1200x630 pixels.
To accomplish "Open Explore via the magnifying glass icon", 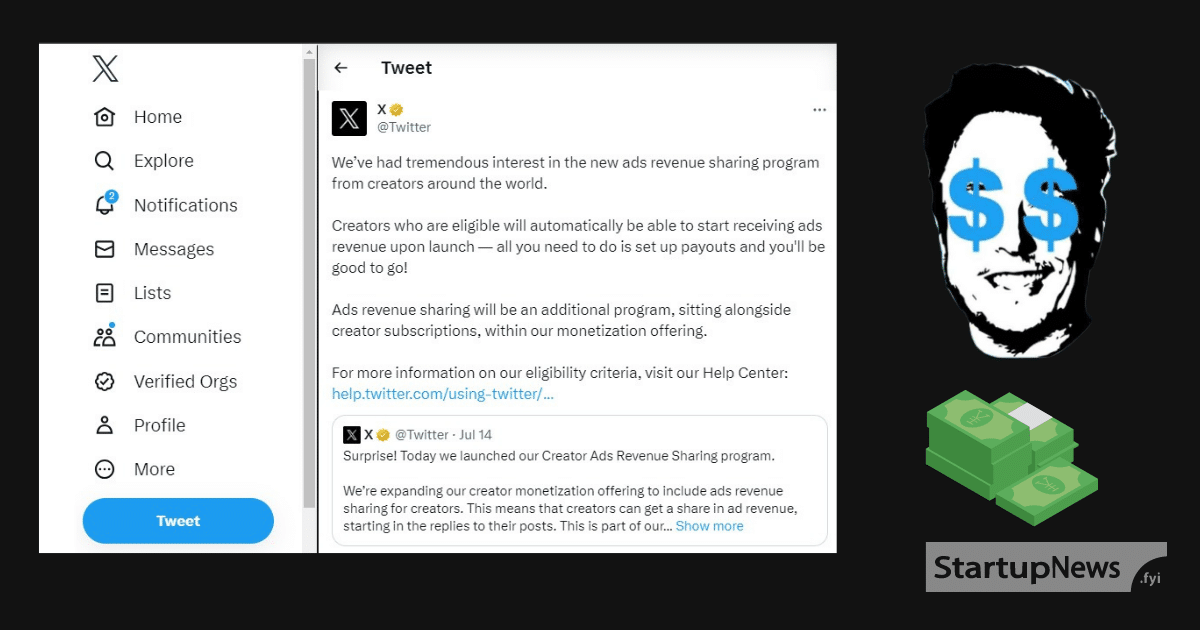I will point(104,160).
